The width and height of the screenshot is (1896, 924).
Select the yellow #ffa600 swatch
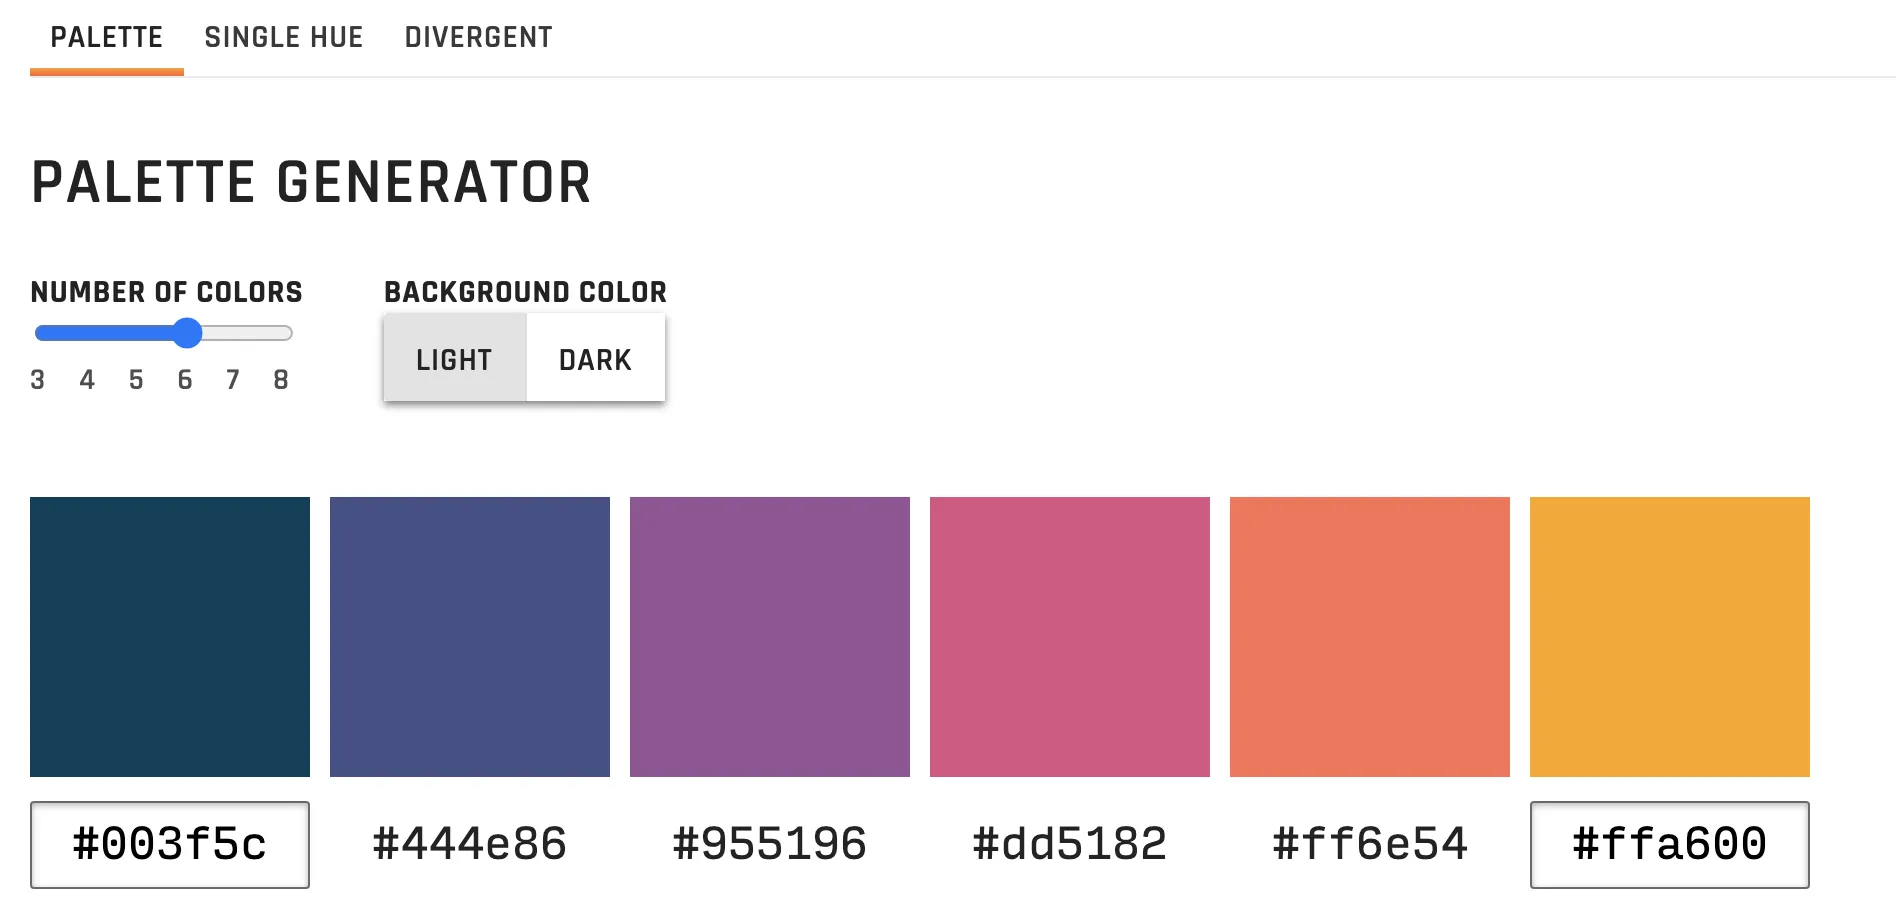coord(1669,637)
